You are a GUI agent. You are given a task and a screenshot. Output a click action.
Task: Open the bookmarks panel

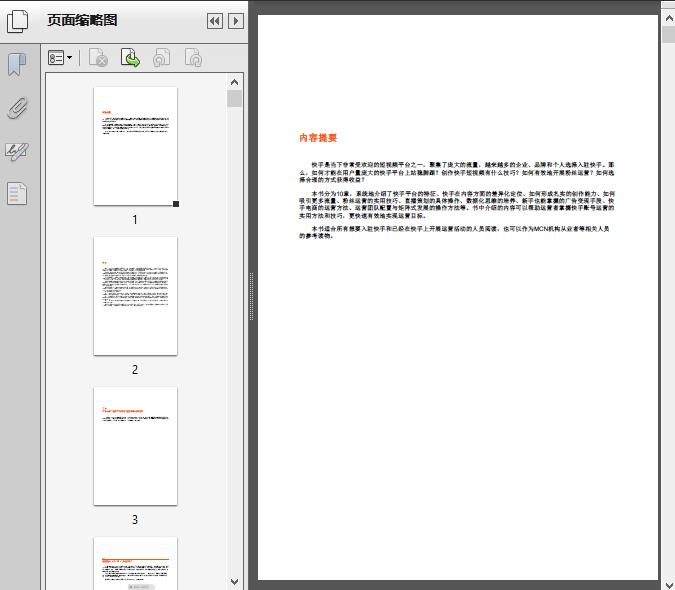[17, 65]
